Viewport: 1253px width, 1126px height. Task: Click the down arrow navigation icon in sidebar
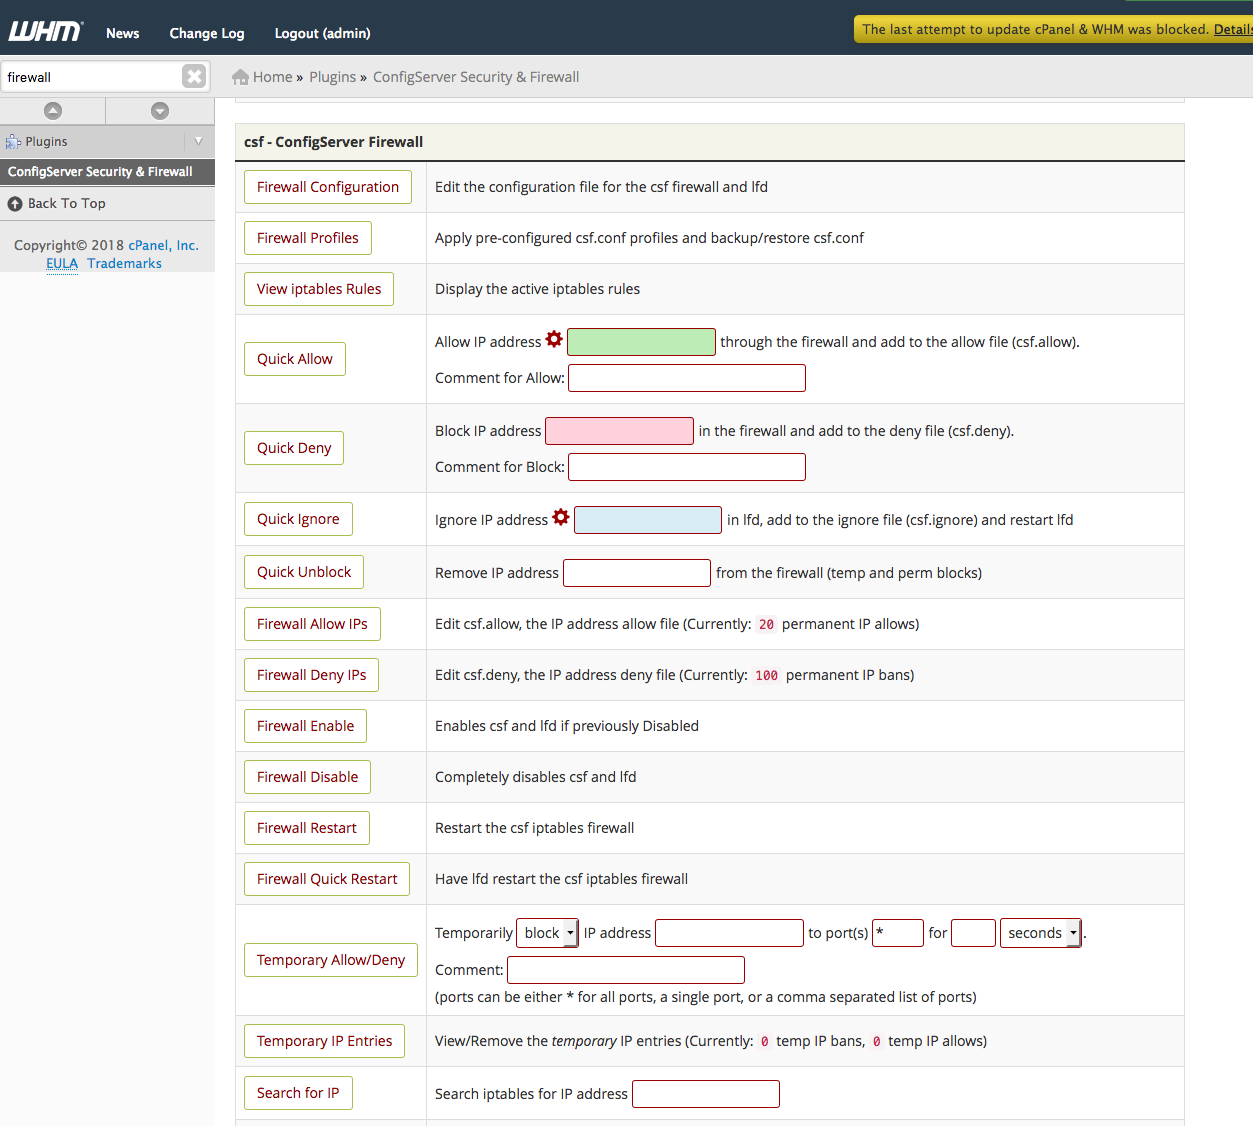160,111
